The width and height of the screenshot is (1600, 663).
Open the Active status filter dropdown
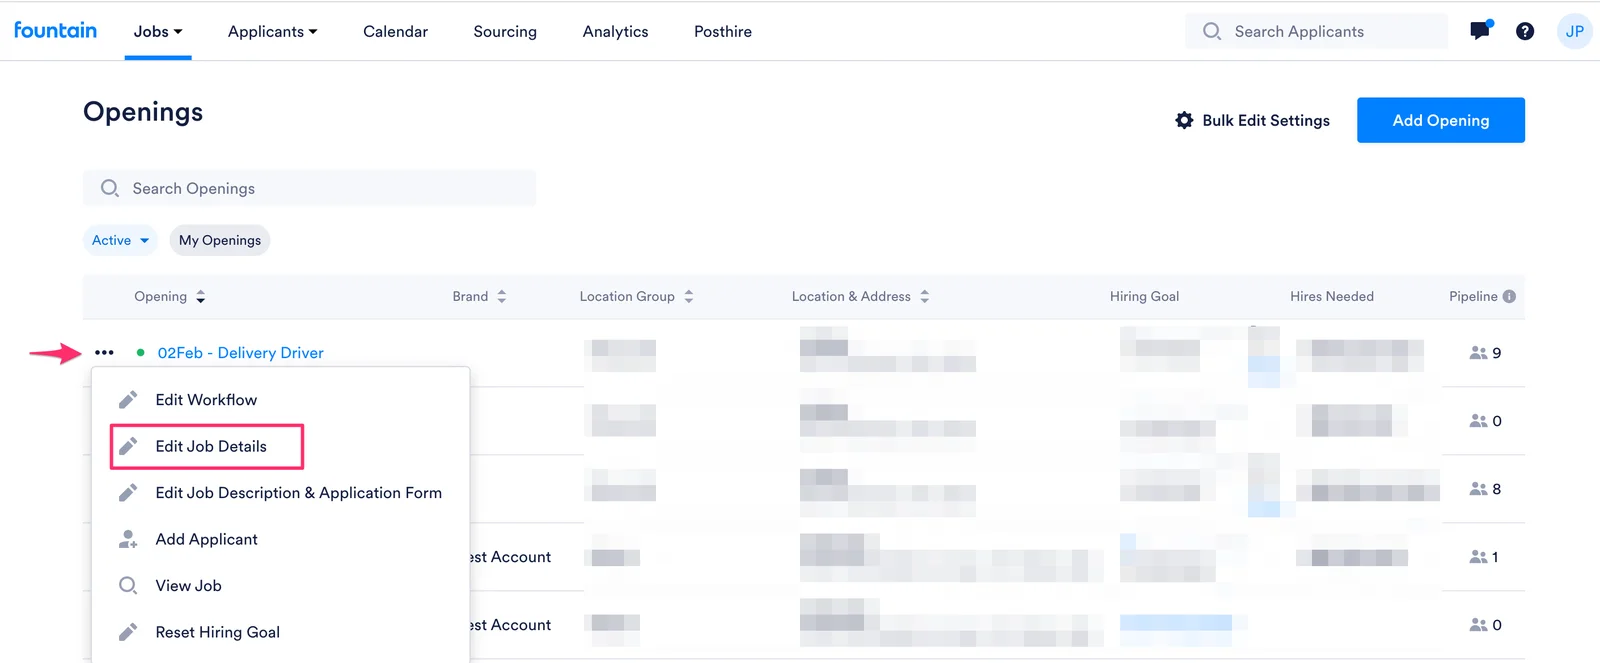[x=120, y=240]
